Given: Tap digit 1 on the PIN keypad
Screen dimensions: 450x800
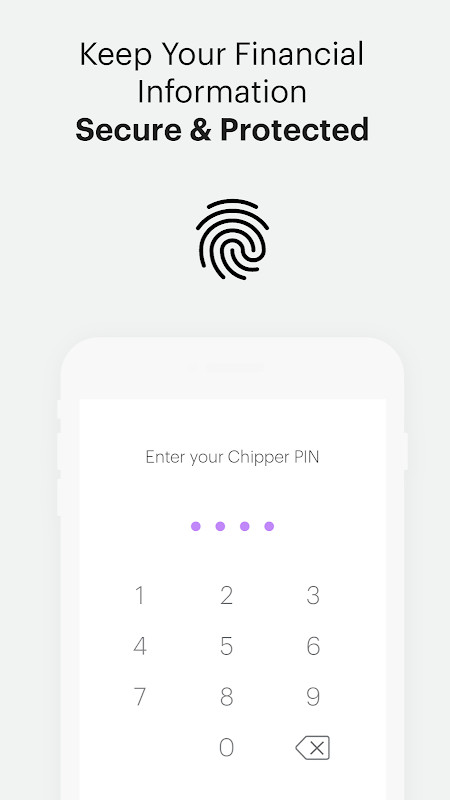Looking at the screenshot, I should click(x=139, y=595).
